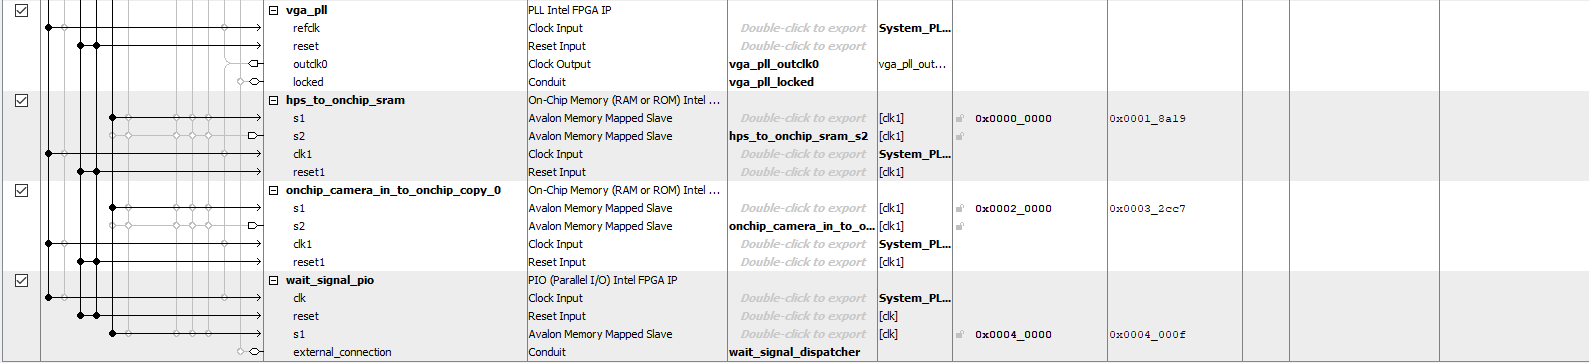Collapse the wait_signal_pio component

pyautogui.click(x=274, y=280)
